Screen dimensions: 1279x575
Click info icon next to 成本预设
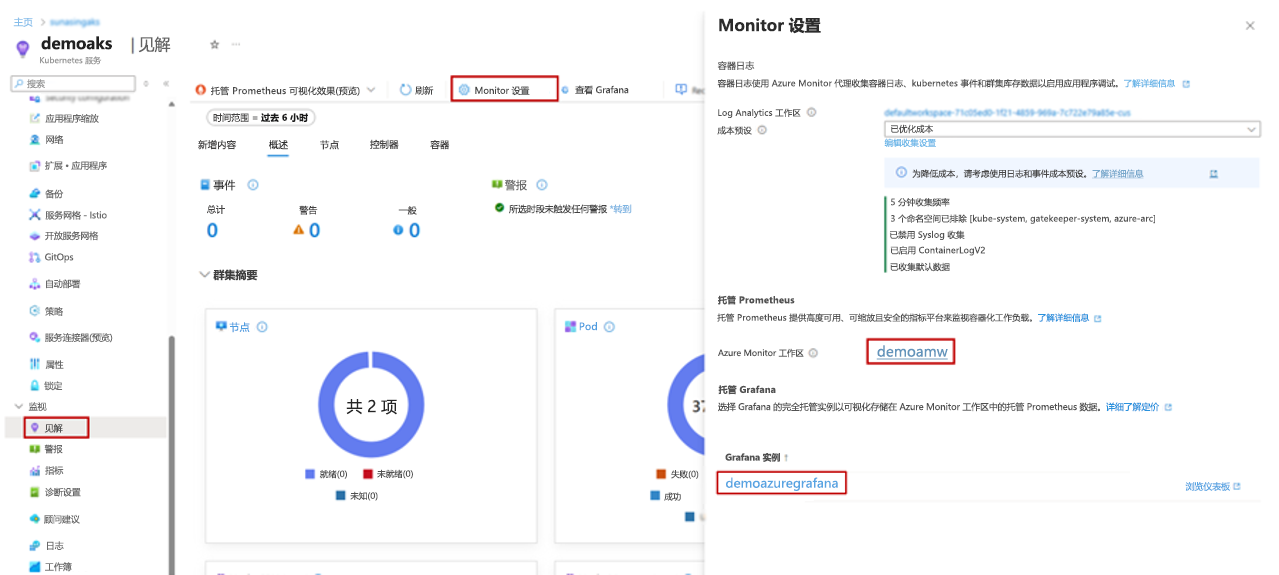pyautogui.click(x=762, y=129)
